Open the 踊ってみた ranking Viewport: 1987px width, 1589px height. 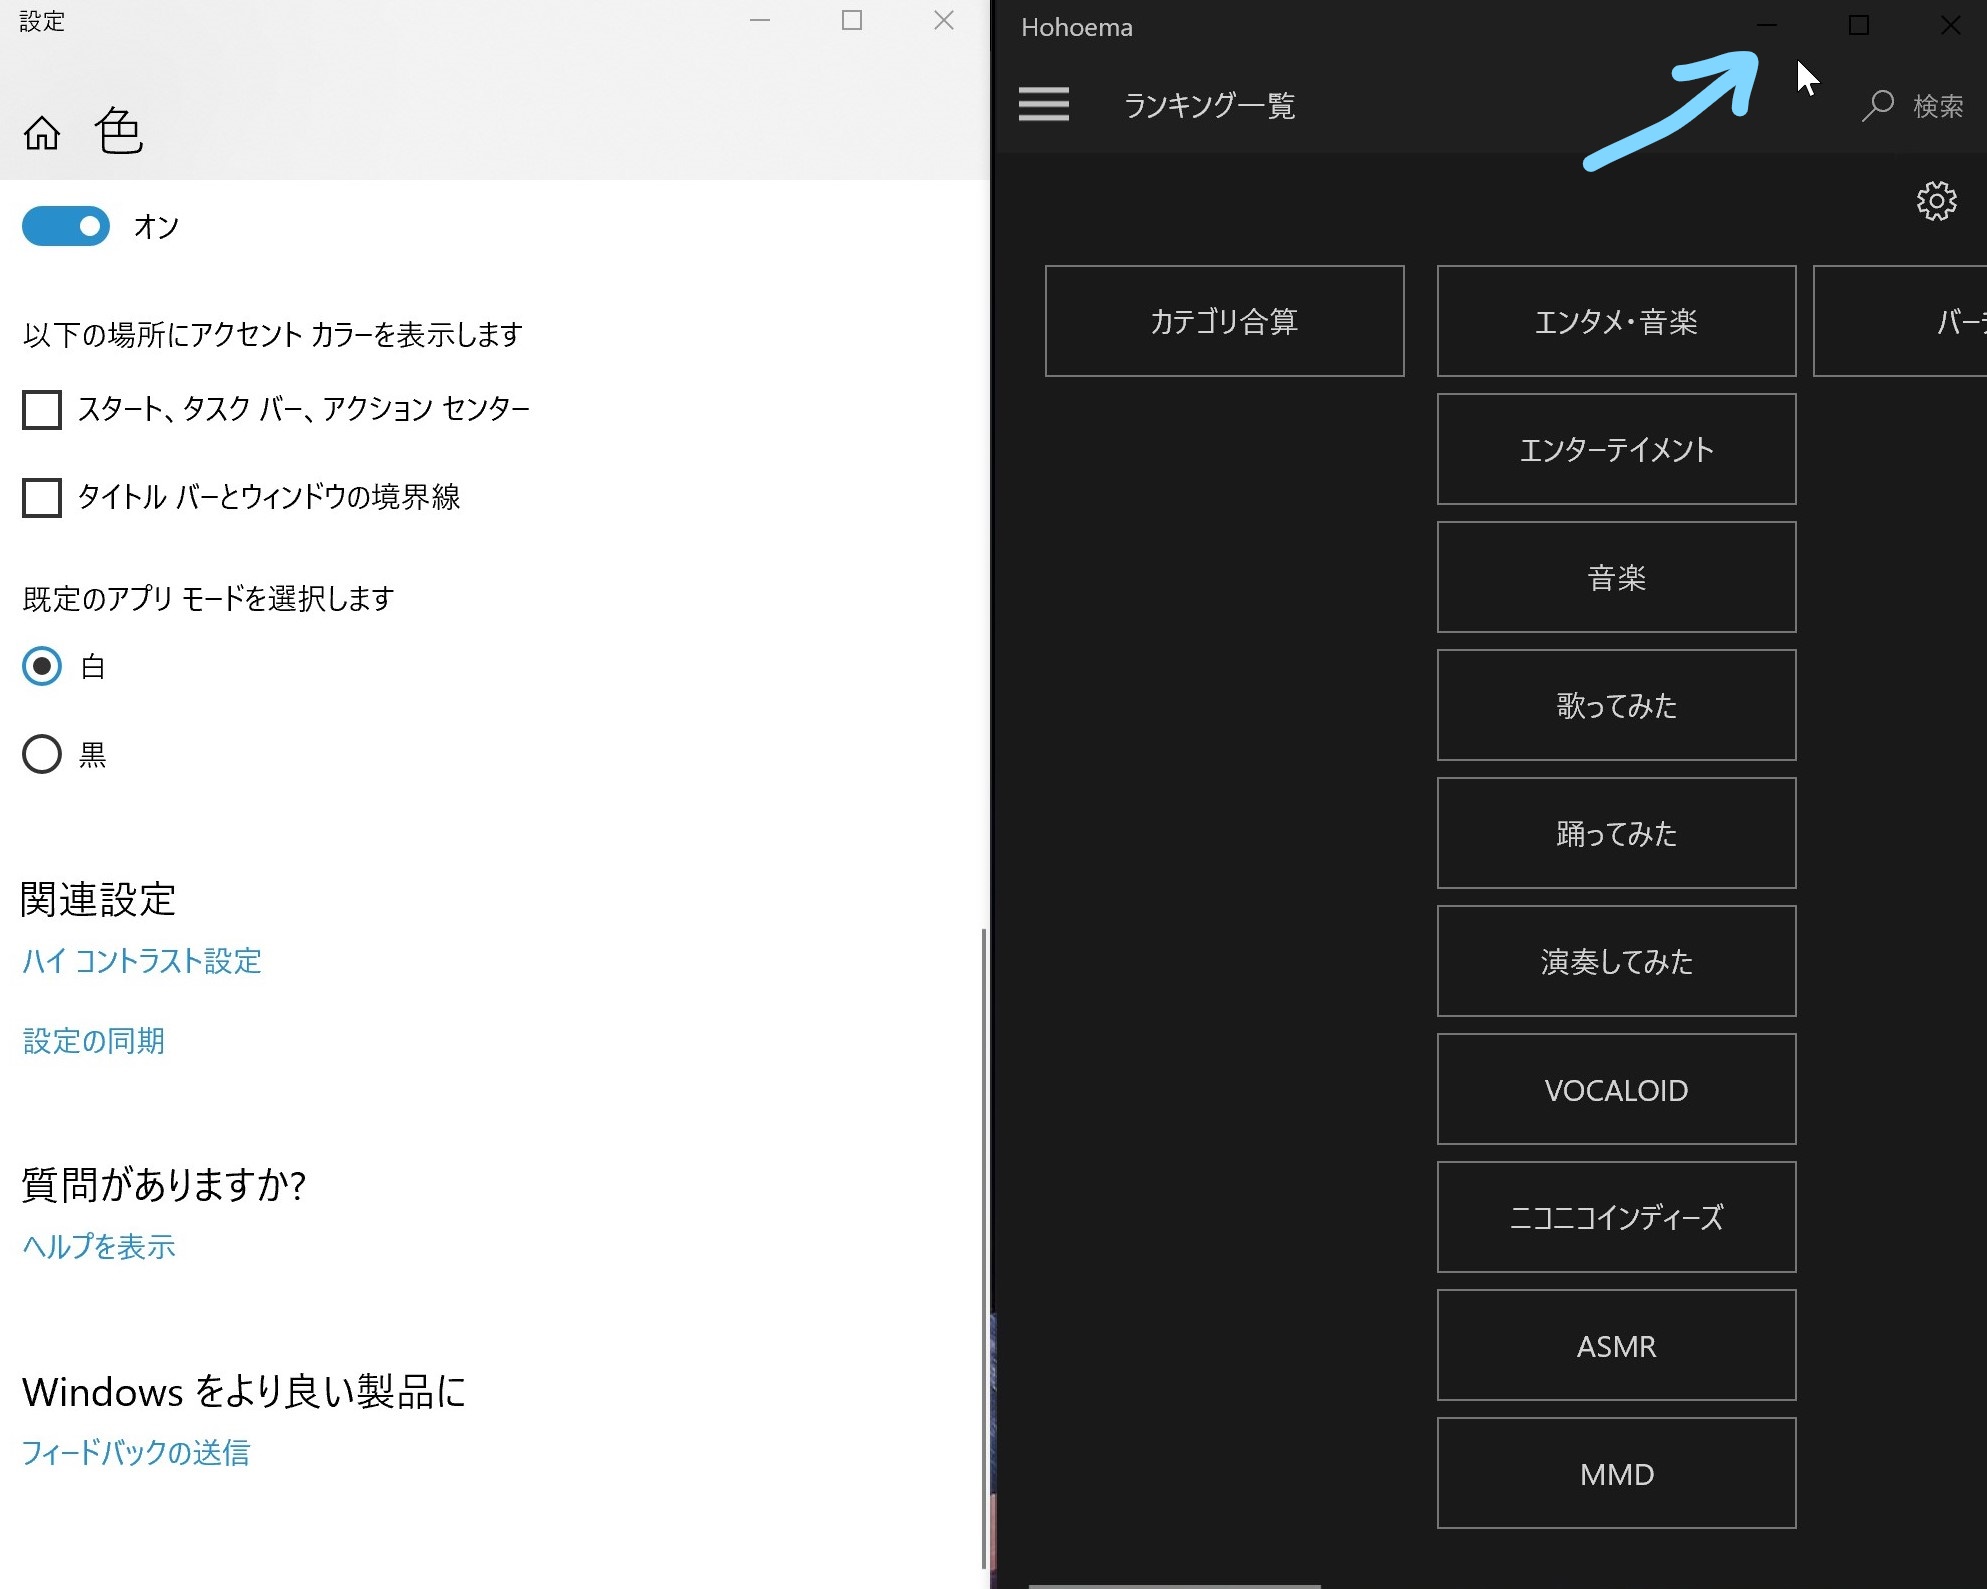[x=1616, y=833]
